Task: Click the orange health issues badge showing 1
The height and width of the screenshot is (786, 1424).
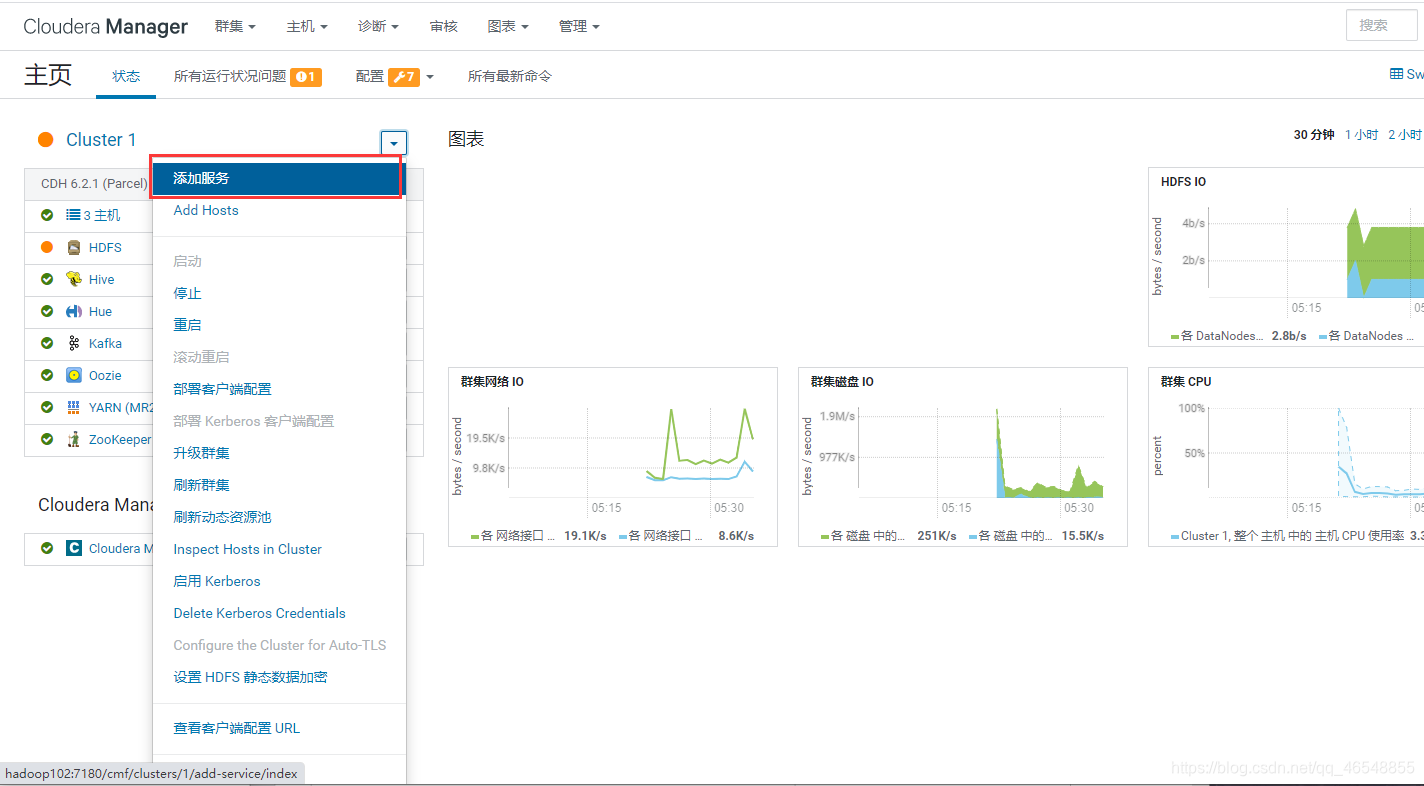Action: coord(306,76)
